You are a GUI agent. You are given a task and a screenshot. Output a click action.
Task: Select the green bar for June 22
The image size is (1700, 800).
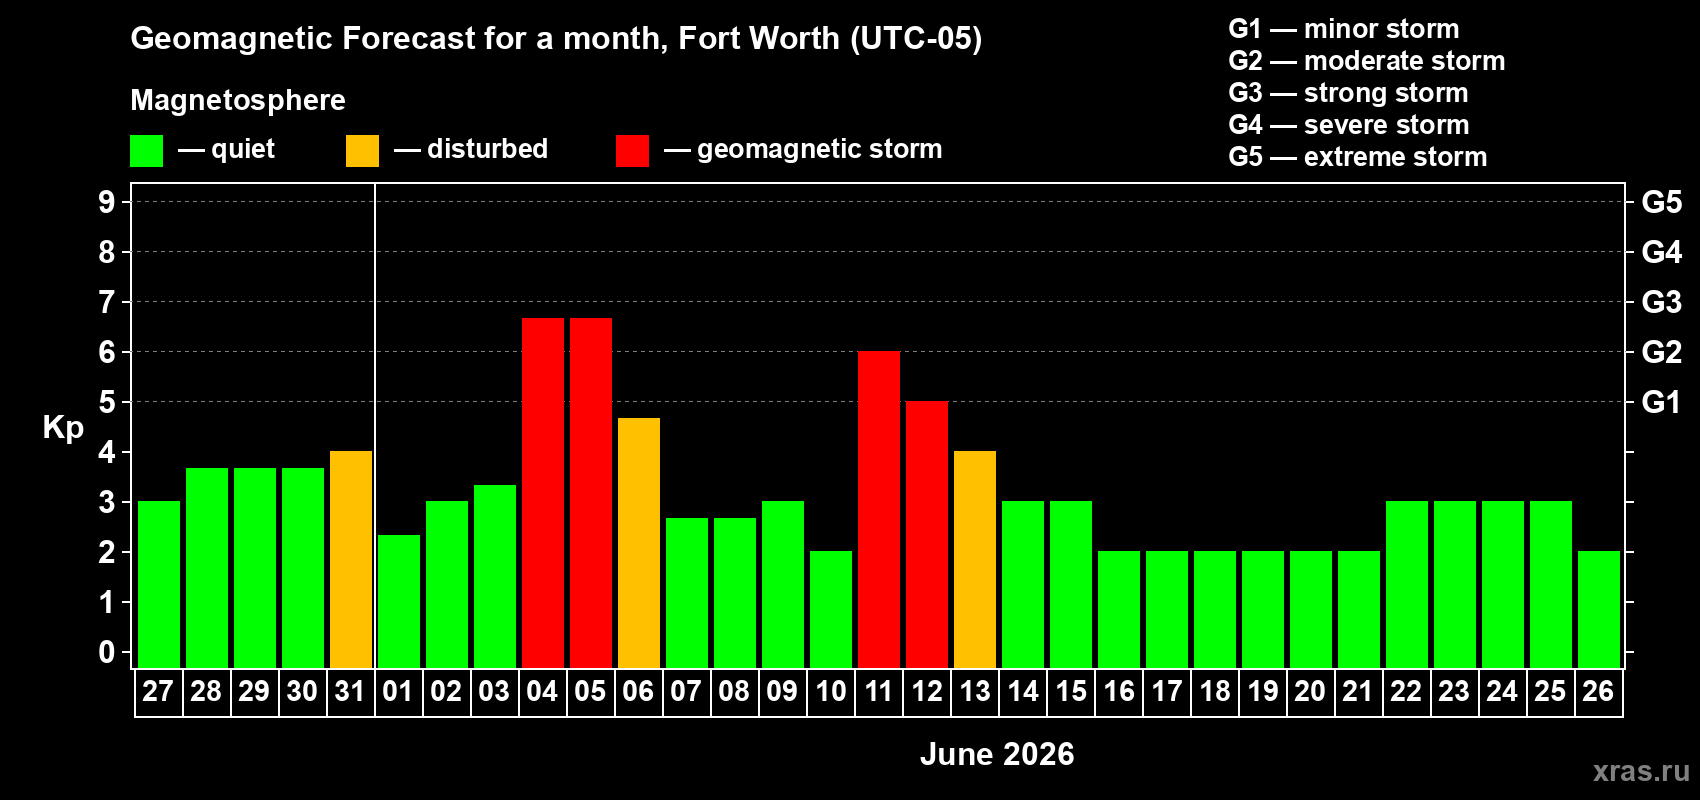point(1407,585)
